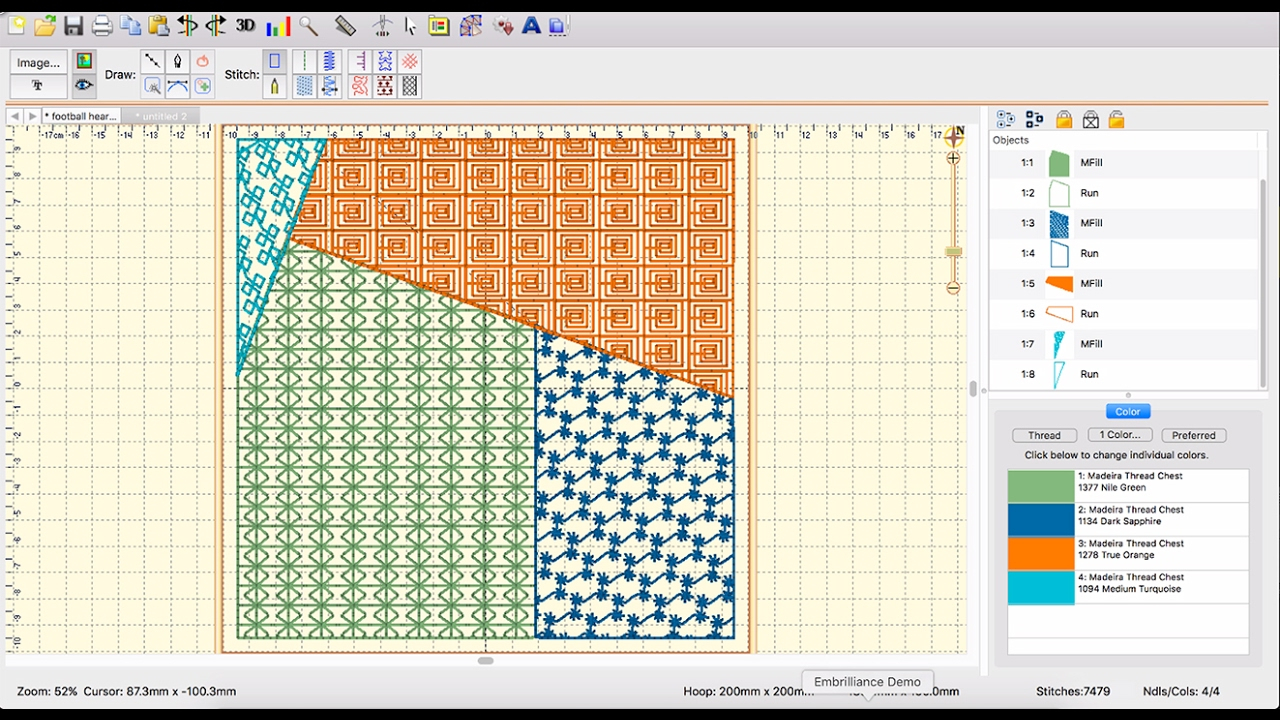Click the True Orange color swatch
1280x720 pixels.
tap(1040, 554)
